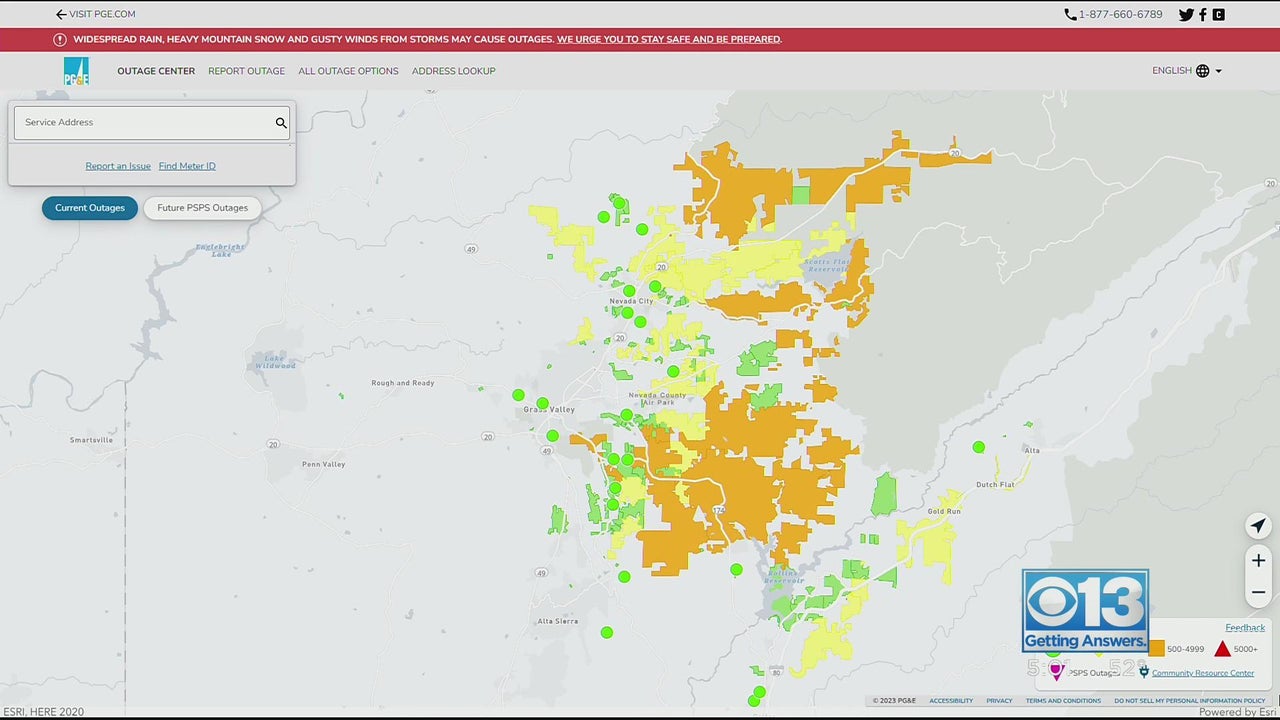Zoom in the map with plus button
This screenshot has width=1280, height=720.
[1258, 561]
